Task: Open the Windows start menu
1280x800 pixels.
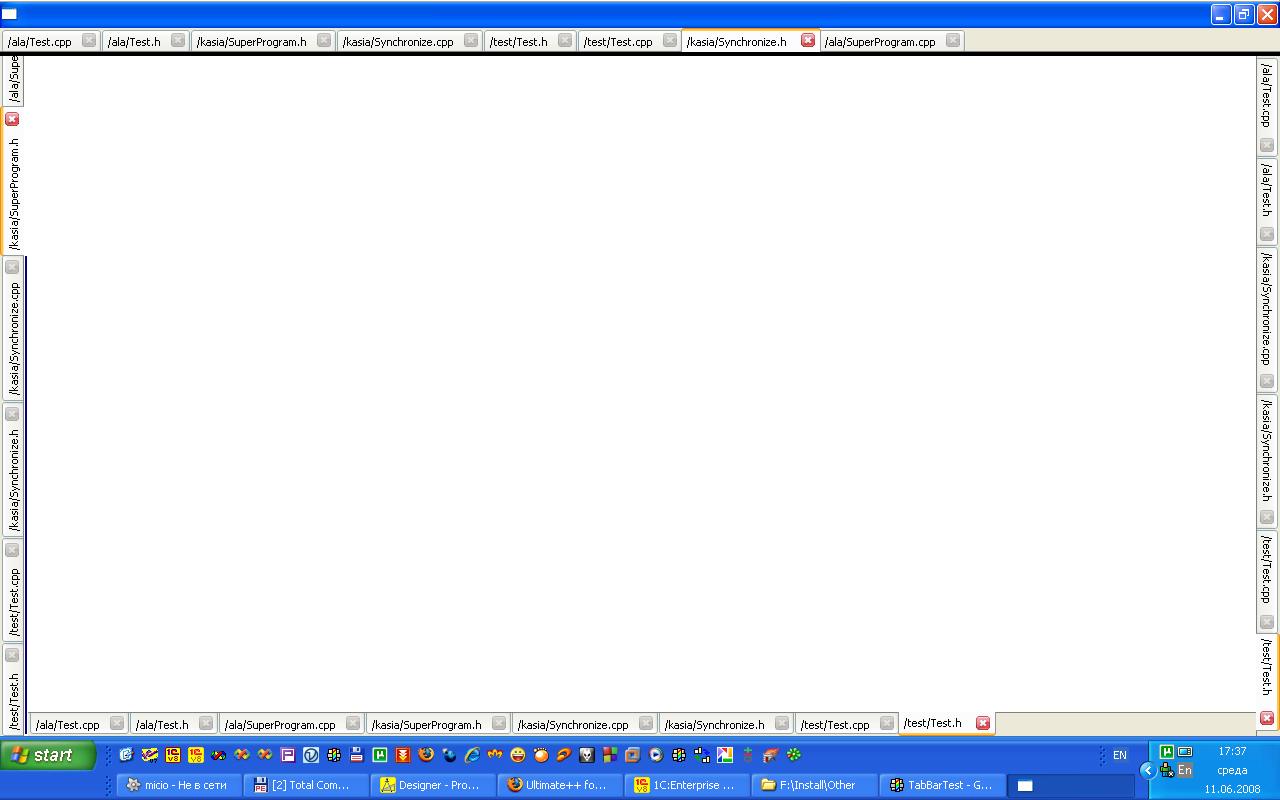Action: pyautogui.click(x=48, y=755)
